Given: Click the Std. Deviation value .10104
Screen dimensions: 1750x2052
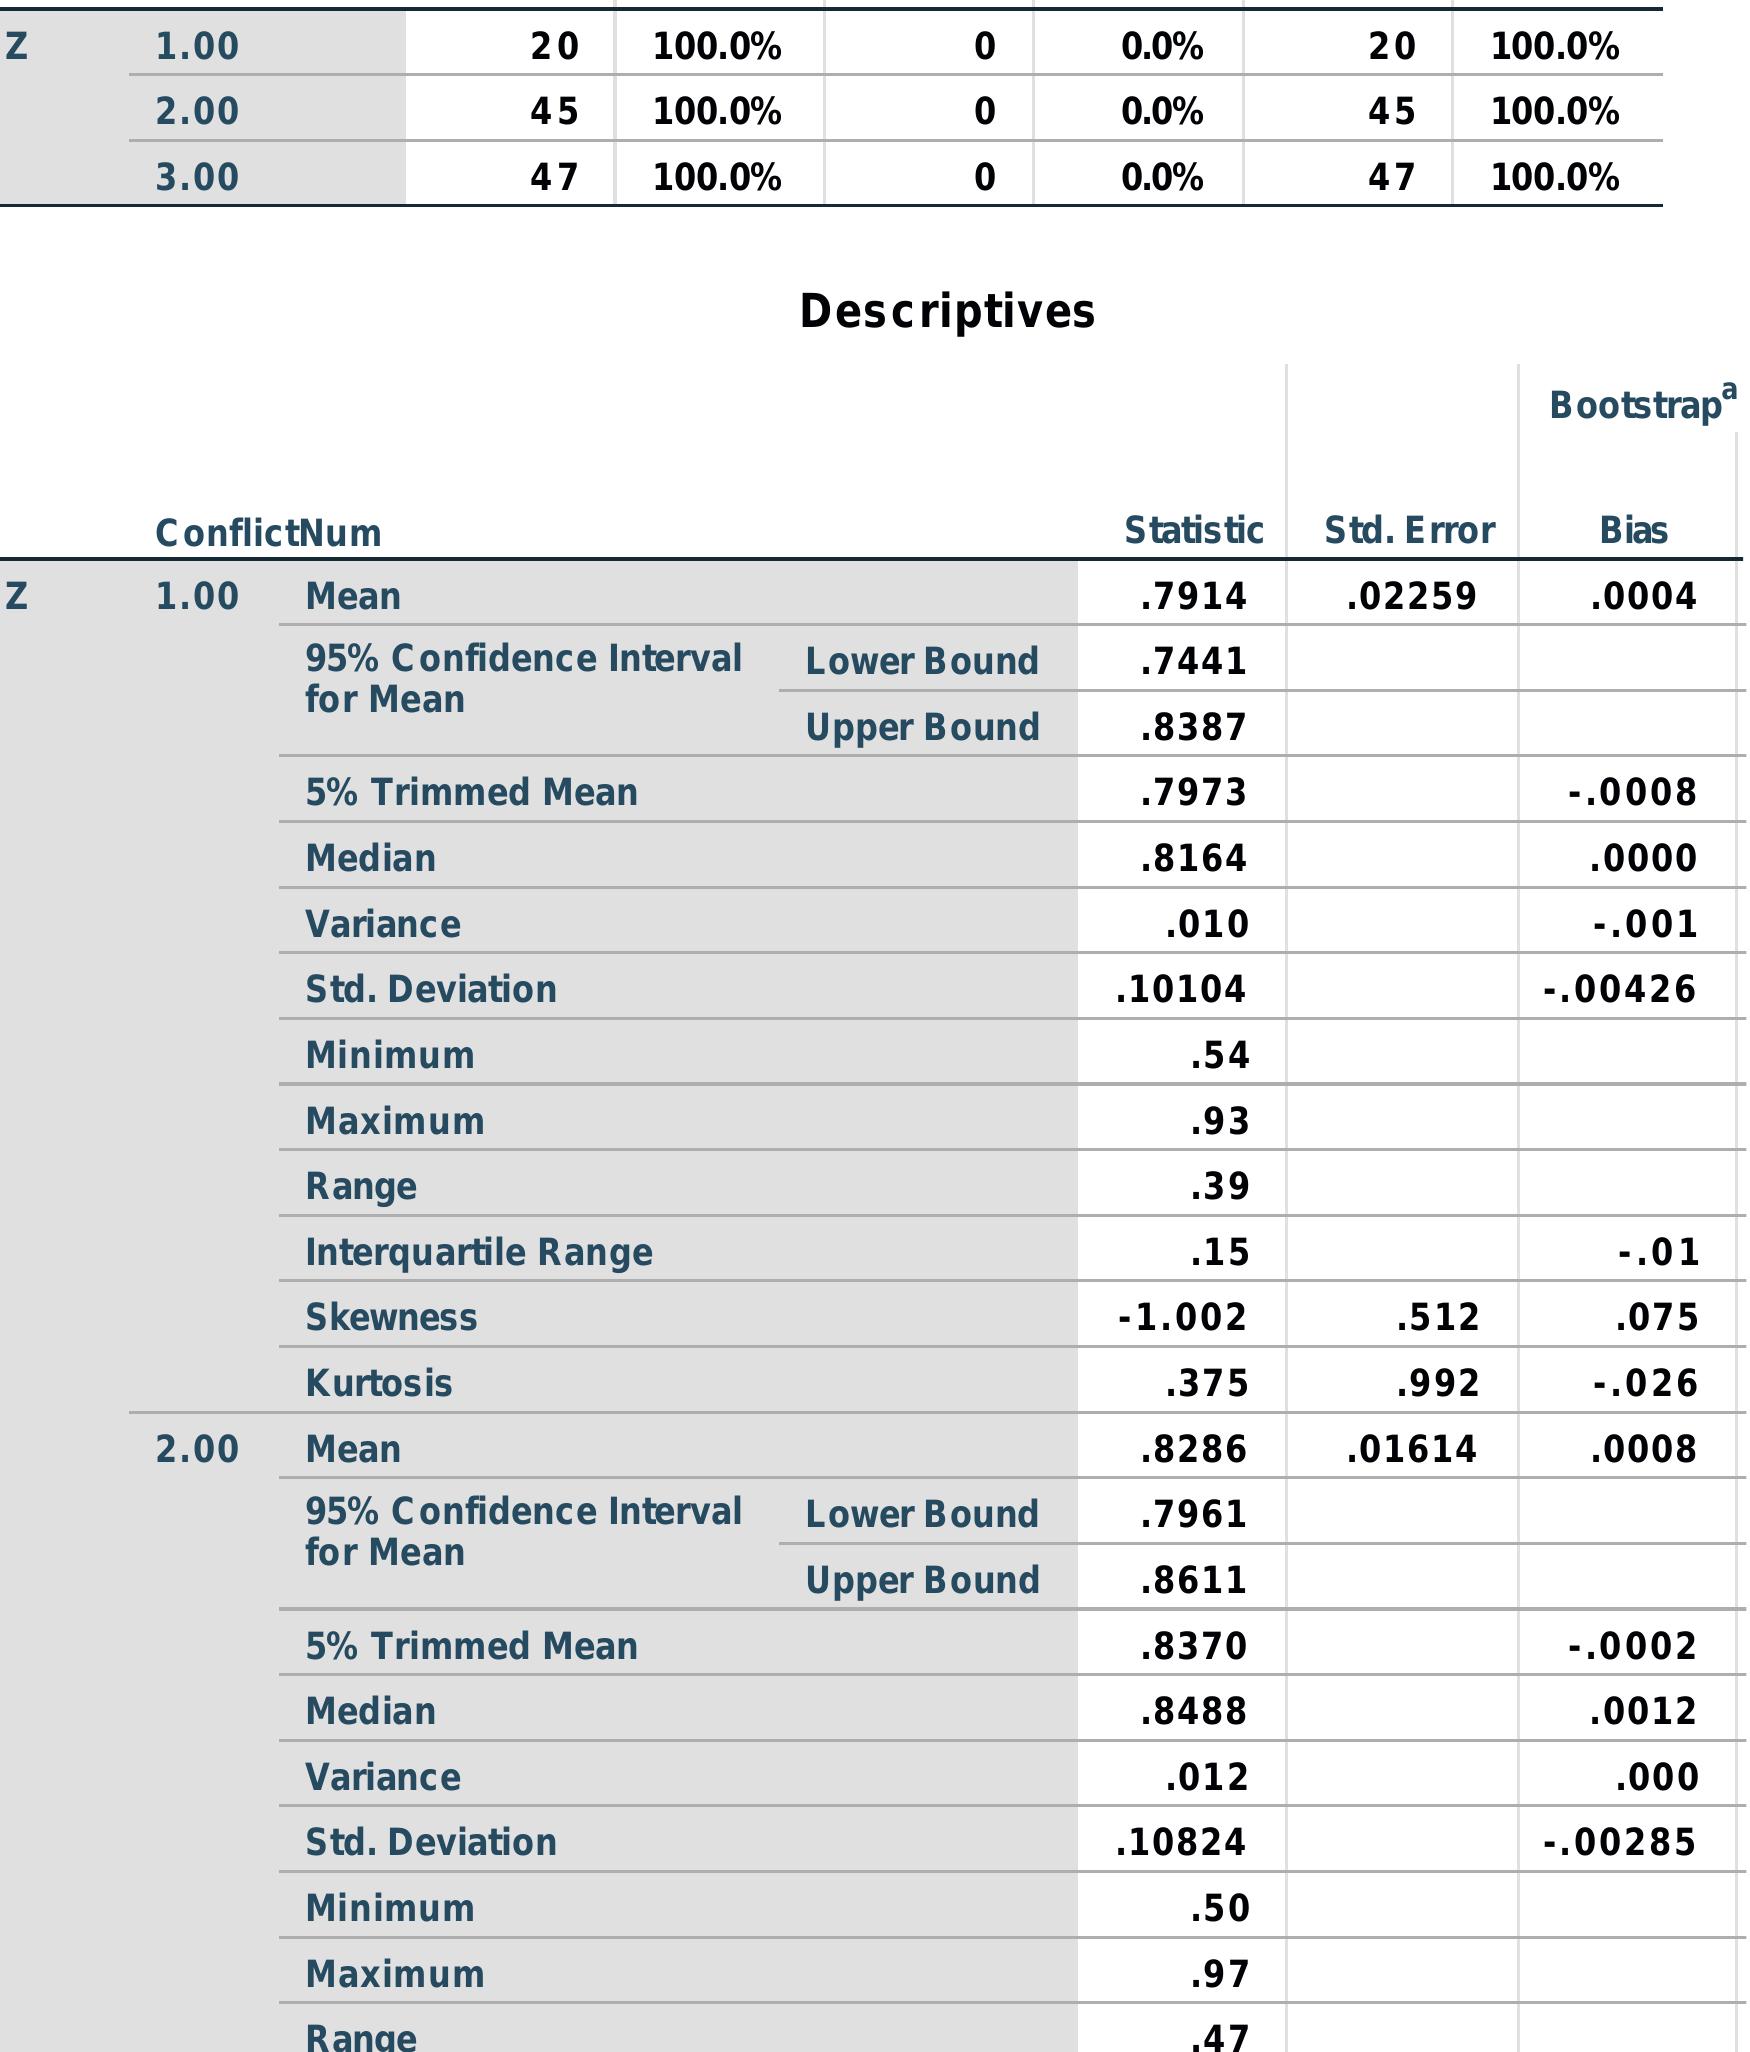Looking at the screenshot, I should (1181, 989).
